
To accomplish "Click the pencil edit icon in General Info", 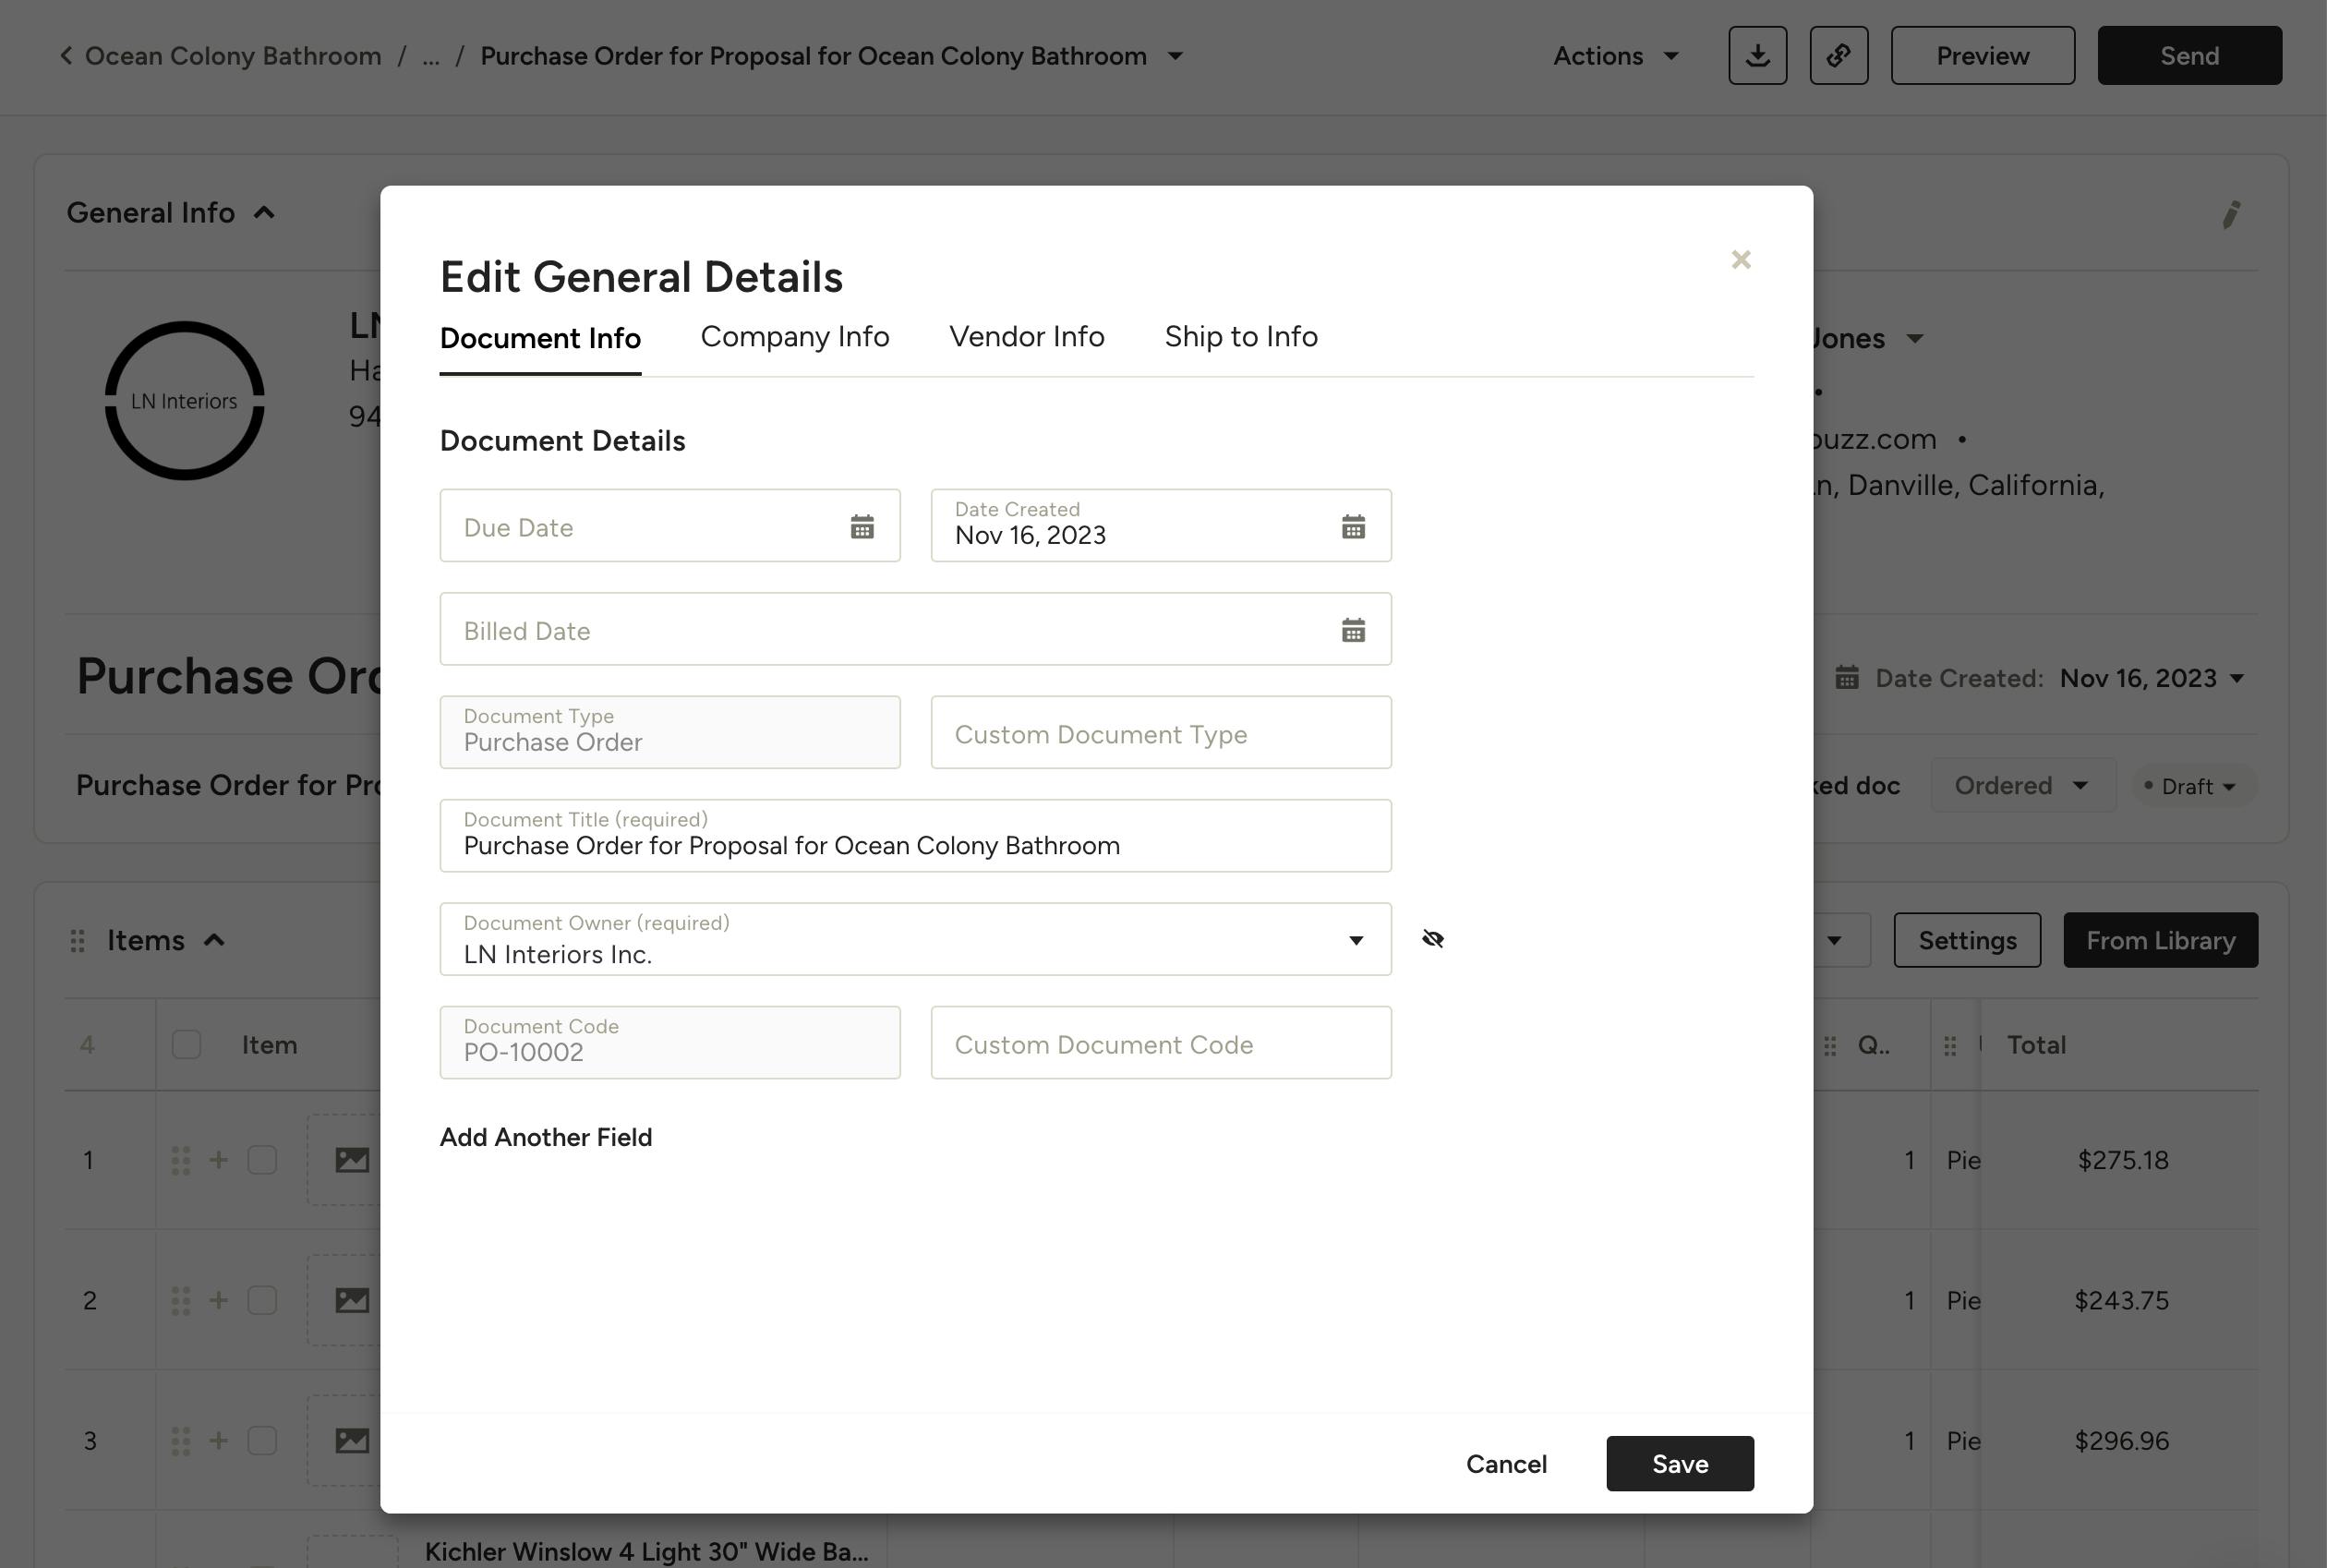I will (x=2230, y=214).
